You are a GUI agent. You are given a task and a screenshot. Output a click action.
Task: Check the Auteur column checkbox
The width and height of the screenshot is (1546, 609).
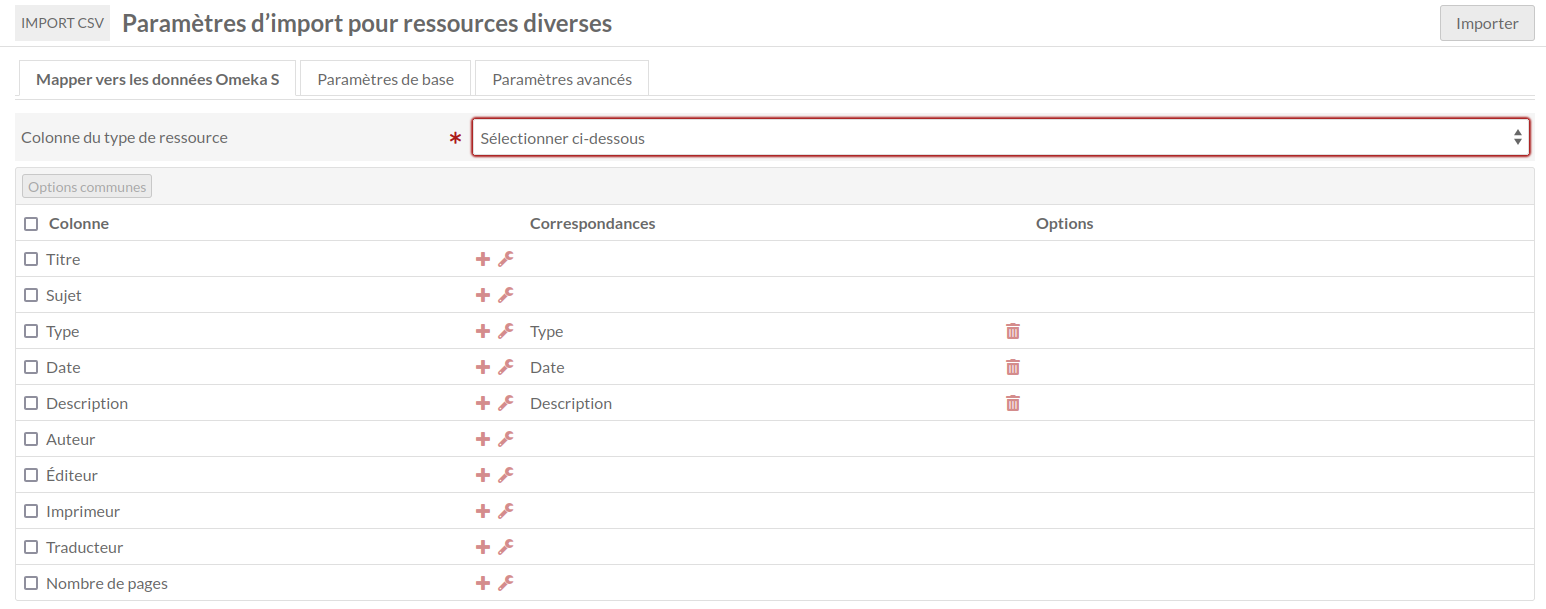coord(31,439)
